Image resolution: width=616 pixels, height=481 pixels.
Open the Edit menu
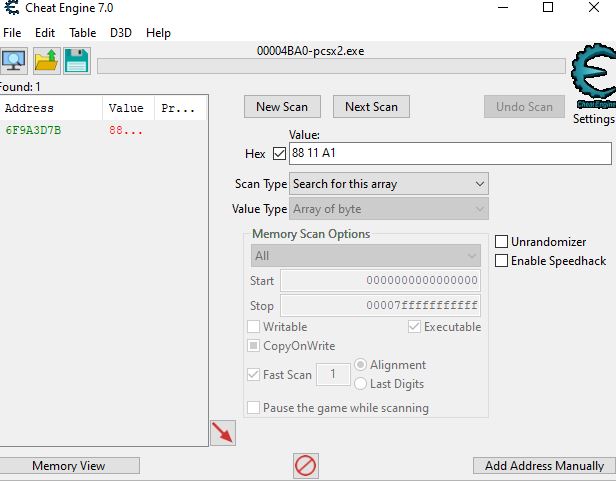pyautogui.click(x=45, y=33)
